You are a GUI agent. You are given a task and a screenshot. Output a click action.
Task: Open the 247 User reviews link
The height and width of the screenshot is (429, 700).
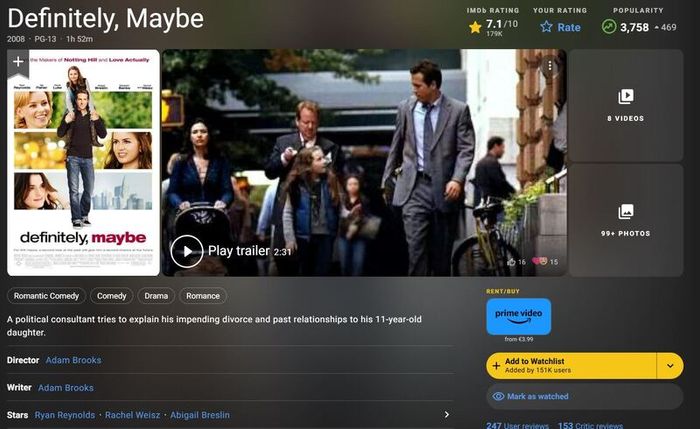(517, 425)
